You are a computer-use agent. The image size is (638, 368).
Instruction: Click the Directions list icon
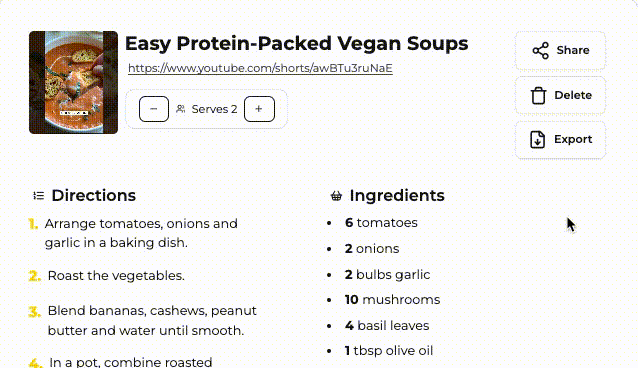point(39,196)
